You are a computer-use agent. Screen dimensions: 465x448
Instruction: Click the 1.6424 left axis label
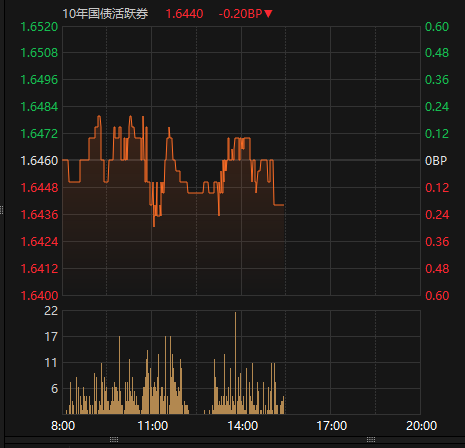[39, 242]
